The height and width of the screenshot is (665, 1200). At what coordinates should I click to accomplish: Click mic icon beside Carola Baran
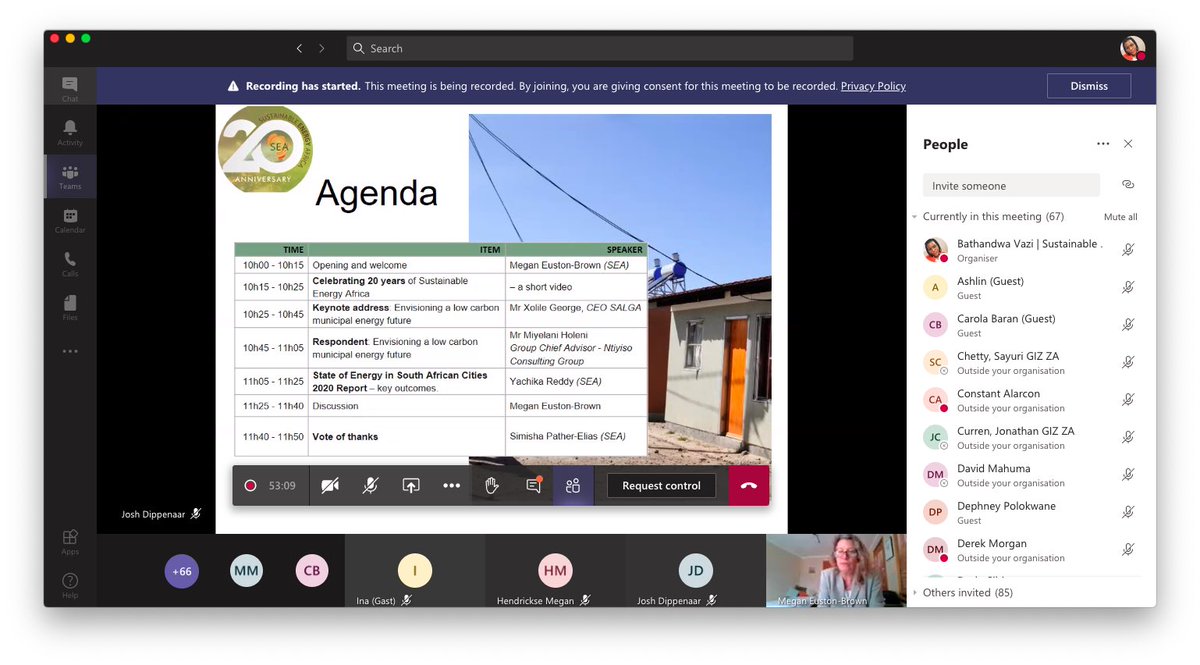pyautogui.click(x=1128, y=325)
